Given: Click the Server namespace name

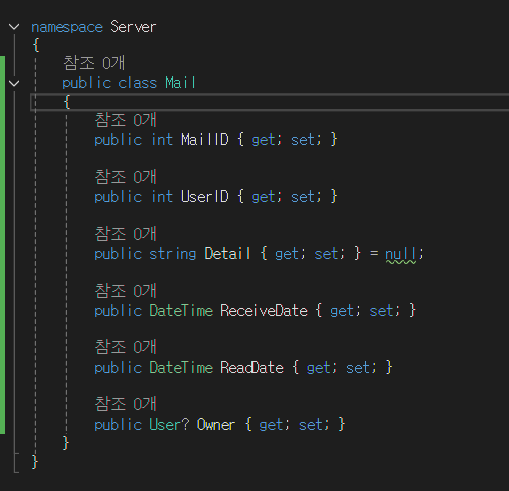Looking at the screenshot, I should tap(133, 27).
